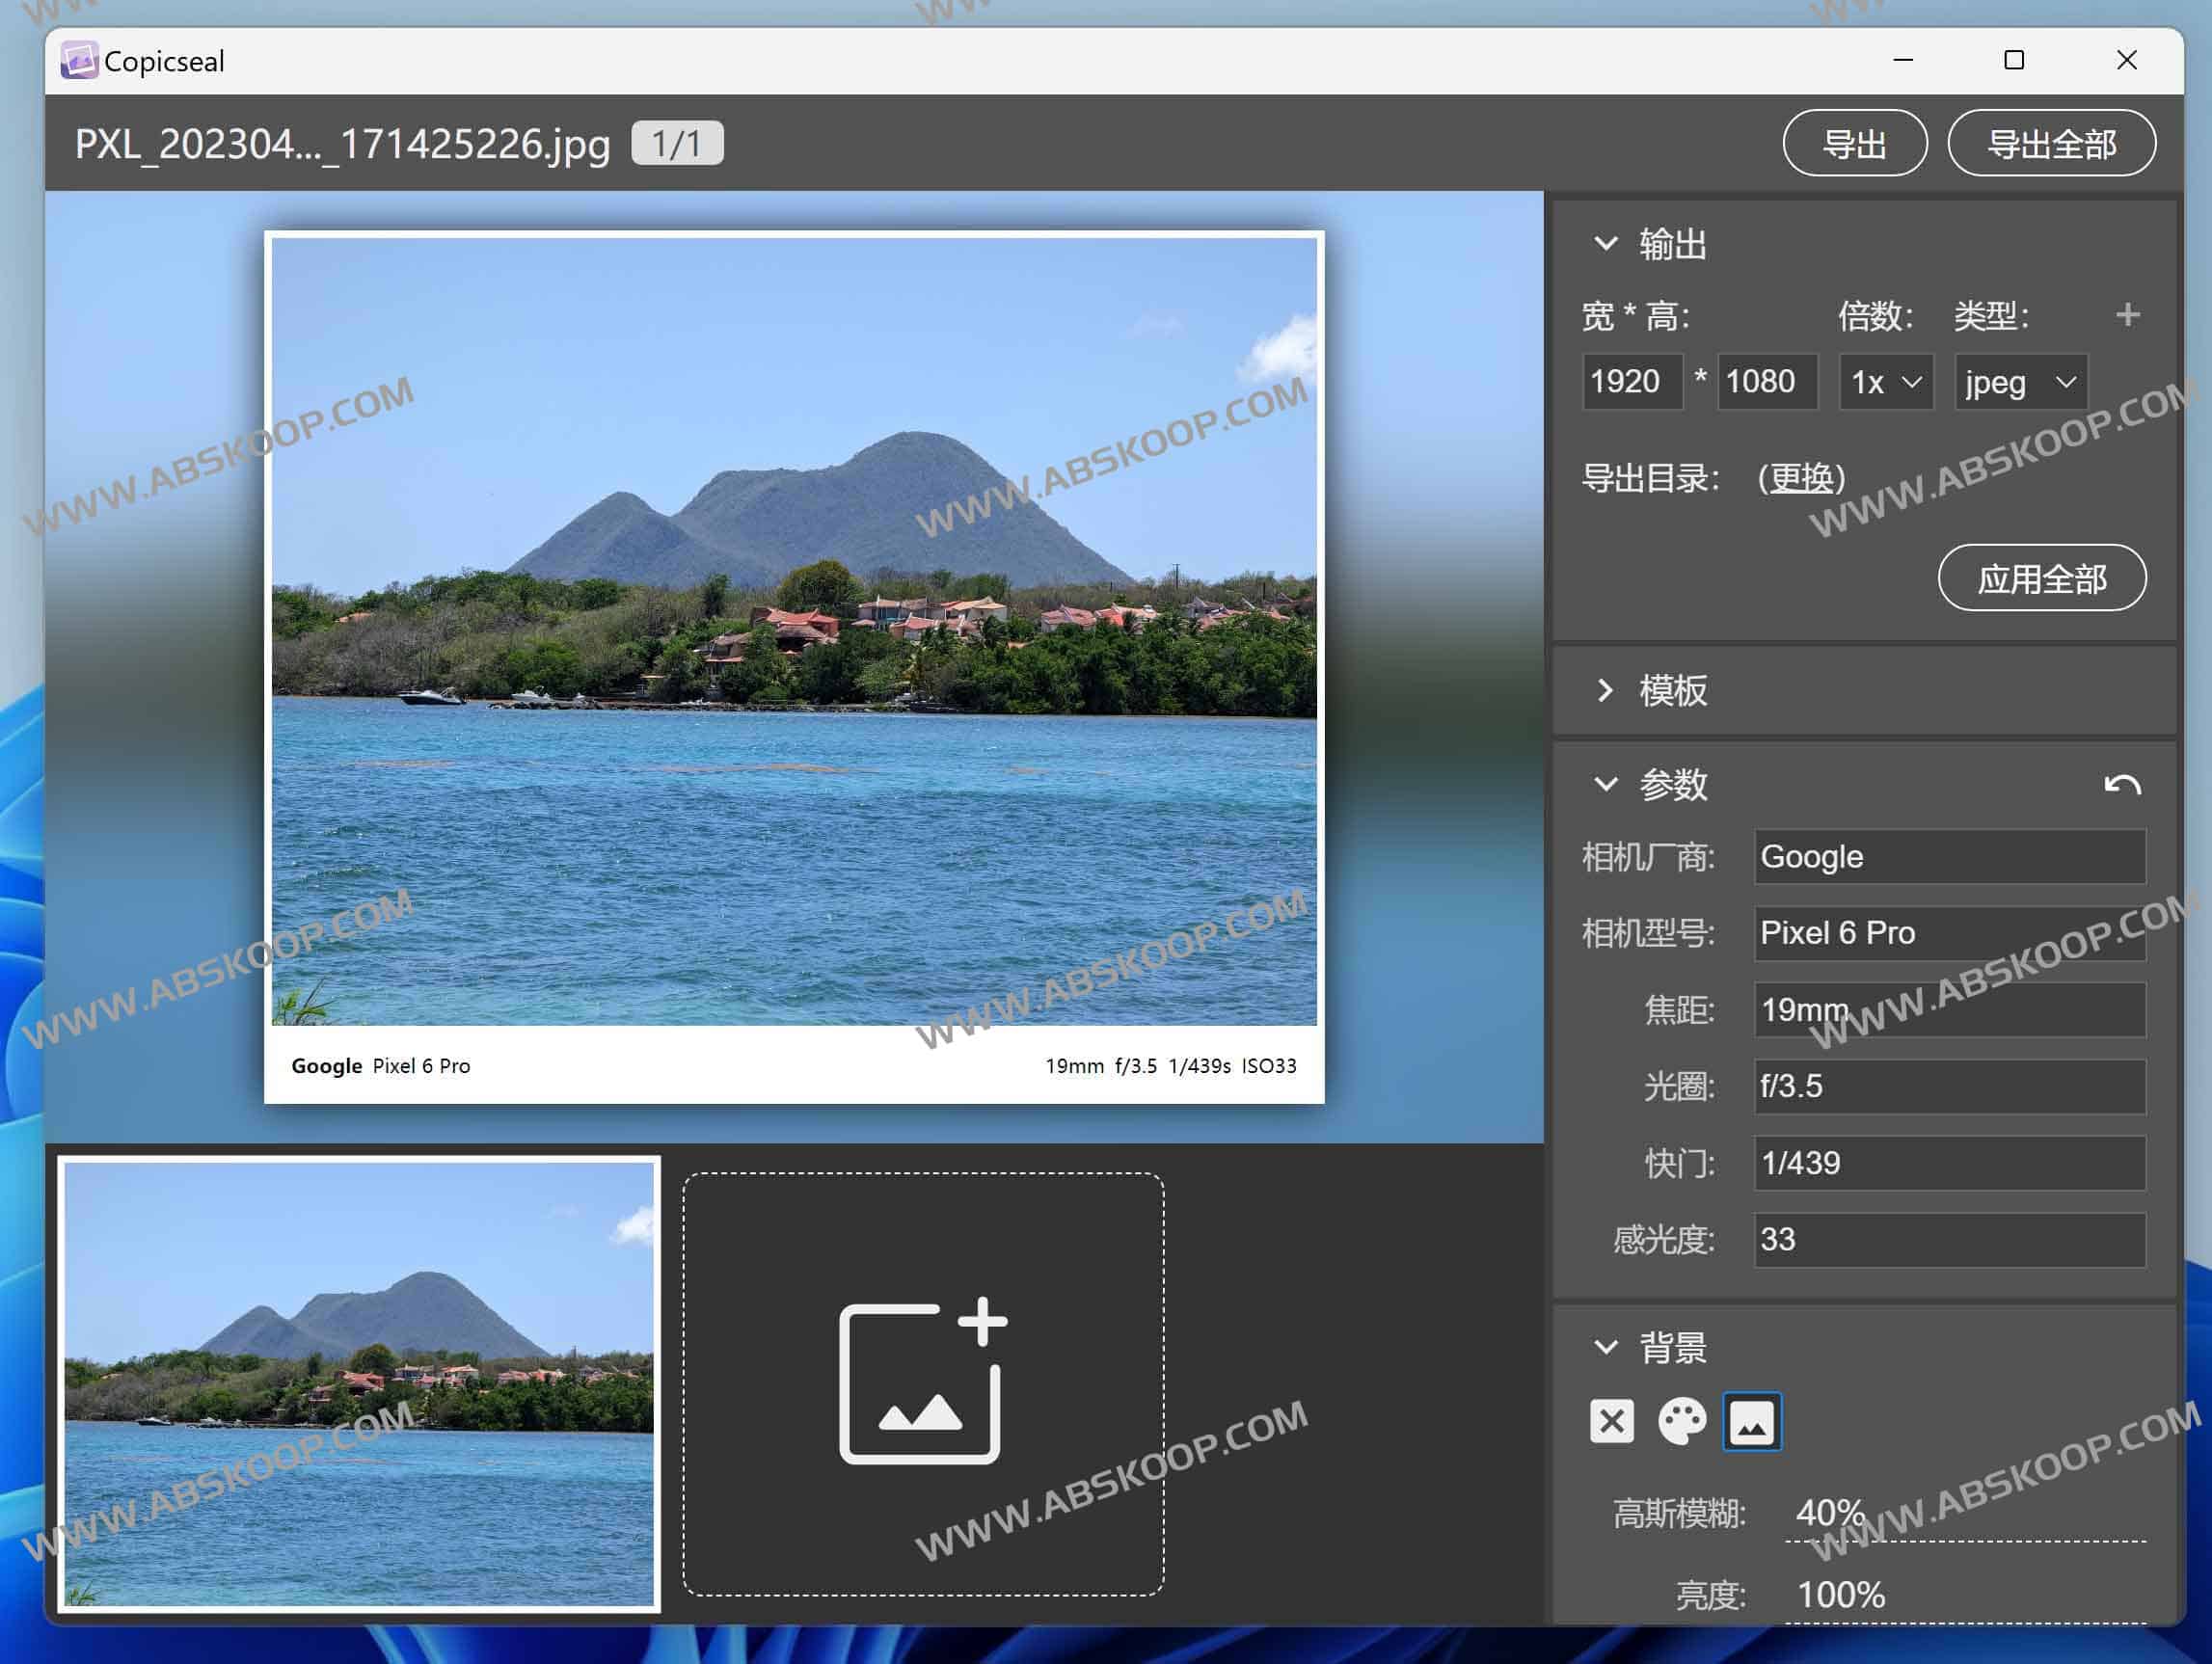Click the 导出全部 export all button
The width and height of the screenshot is (2212, 1664).
tap(2051, 144)
